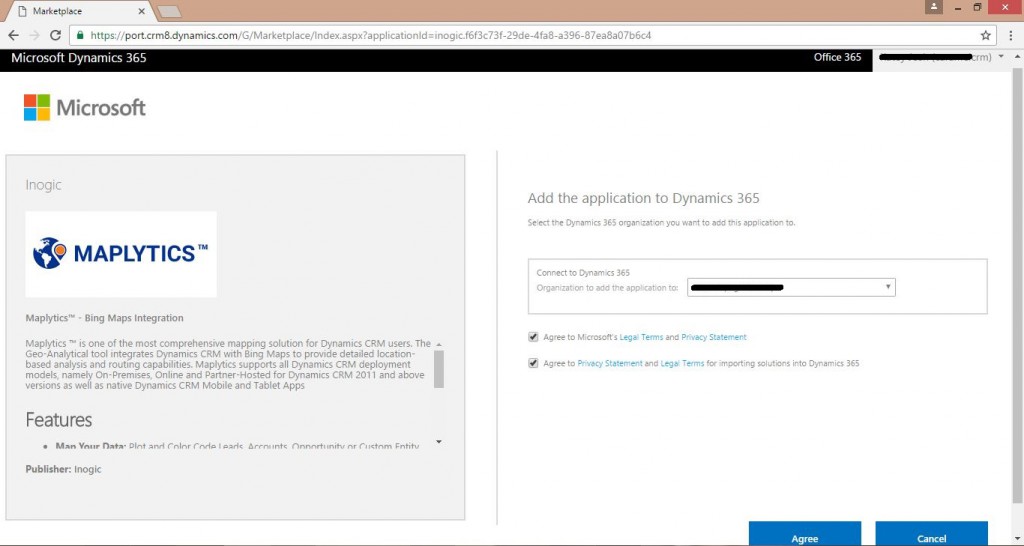
Task: Select the Marketplace tab
Action: coord(78,11)
